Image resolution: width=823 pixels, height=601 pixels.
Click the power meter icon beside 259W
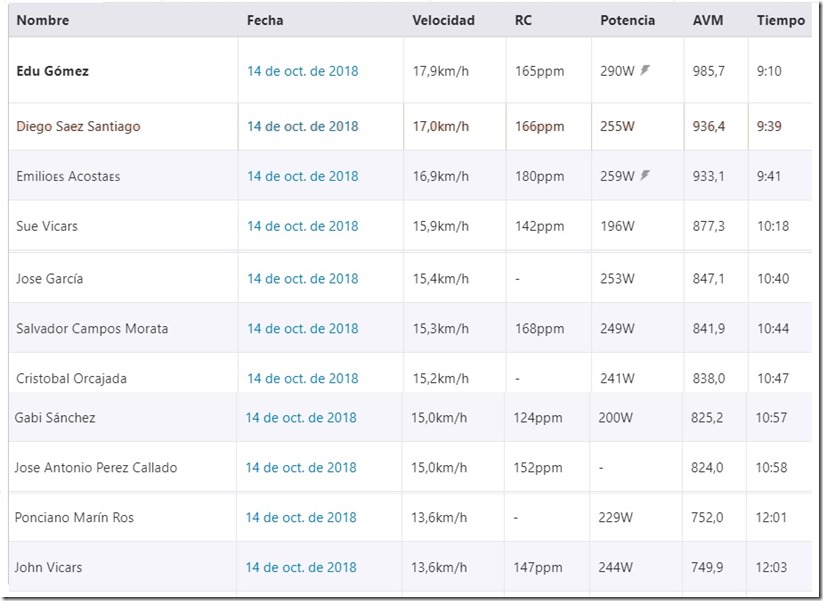pyautogui.click(x=645, y=175)
